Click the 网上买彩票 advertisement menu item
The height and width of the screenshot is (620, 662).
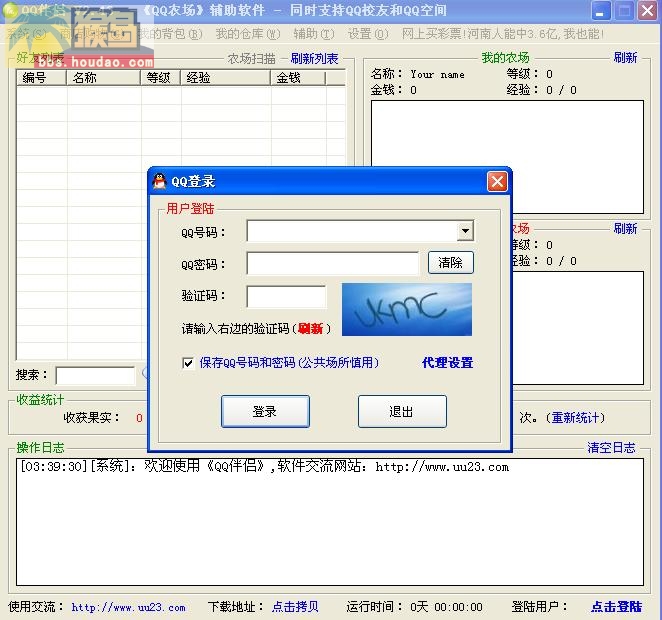click(x=502, y=34)
